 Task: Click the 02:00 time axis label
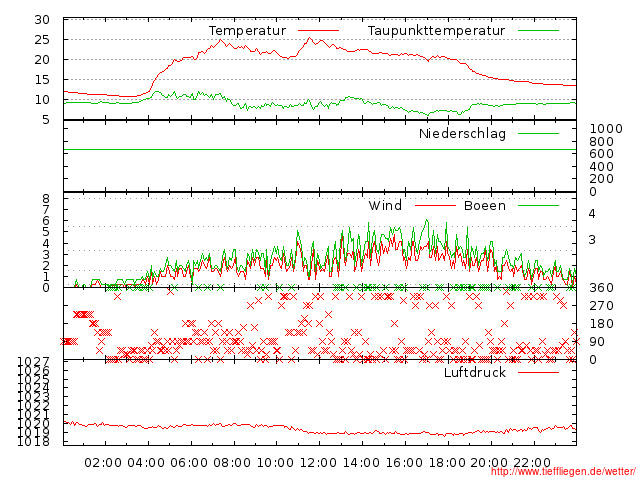[x=103, y=463]
